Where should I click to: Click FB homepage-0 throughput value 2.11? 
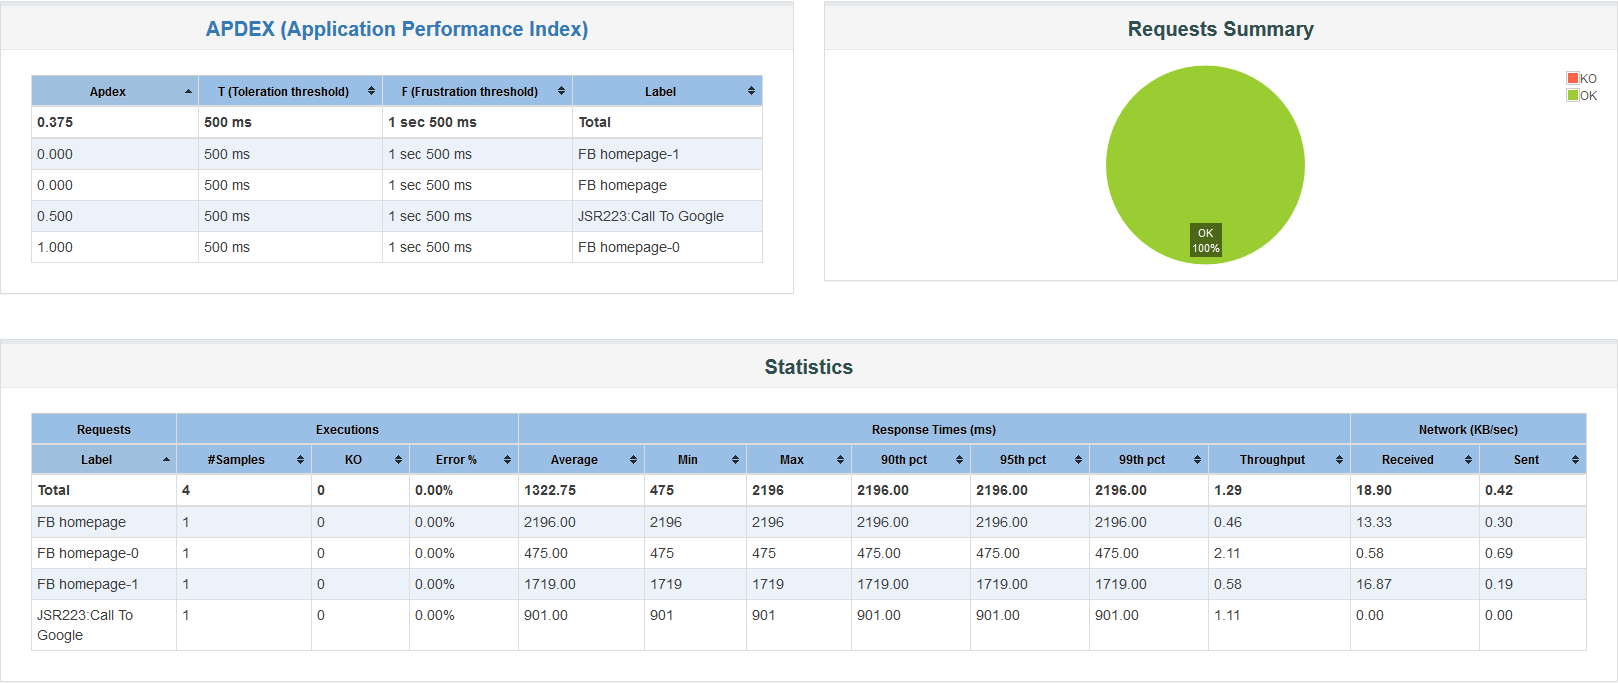(x=1227, y=553)
